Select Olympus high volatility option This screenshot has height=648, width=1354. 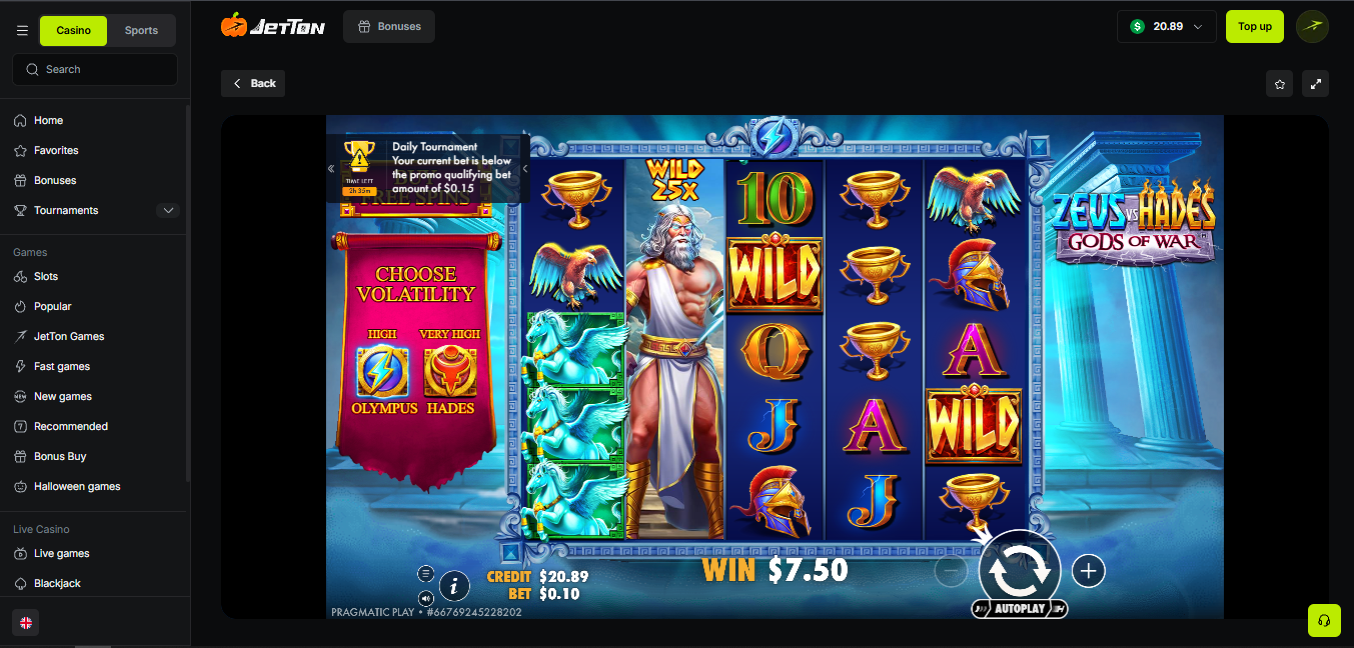(x=383, y=373)
